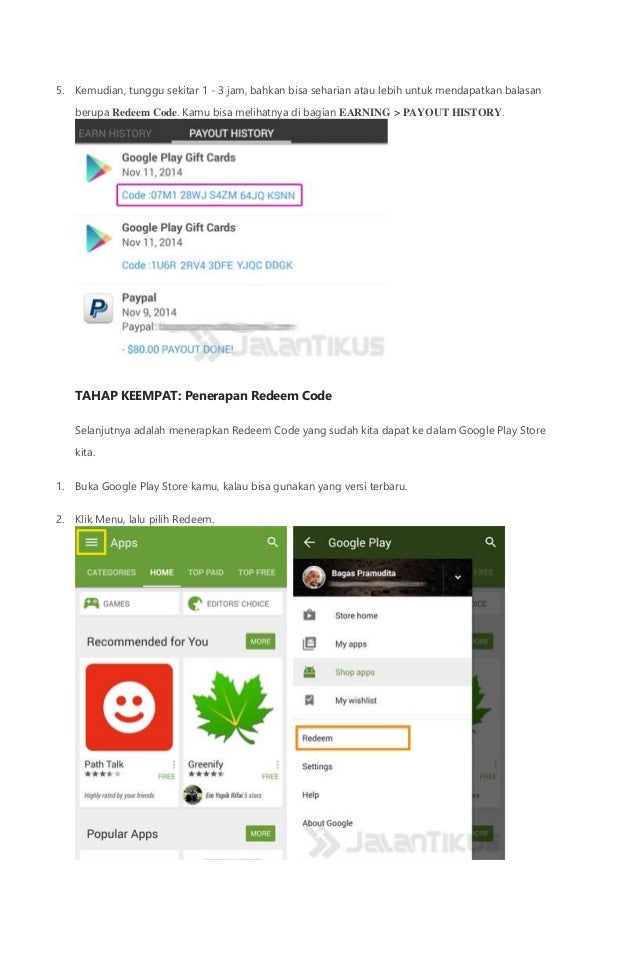Tap the PayPal logo in payout history
Image resolution: width=638 pixels, height=976 pixels.
pos(98,308)
